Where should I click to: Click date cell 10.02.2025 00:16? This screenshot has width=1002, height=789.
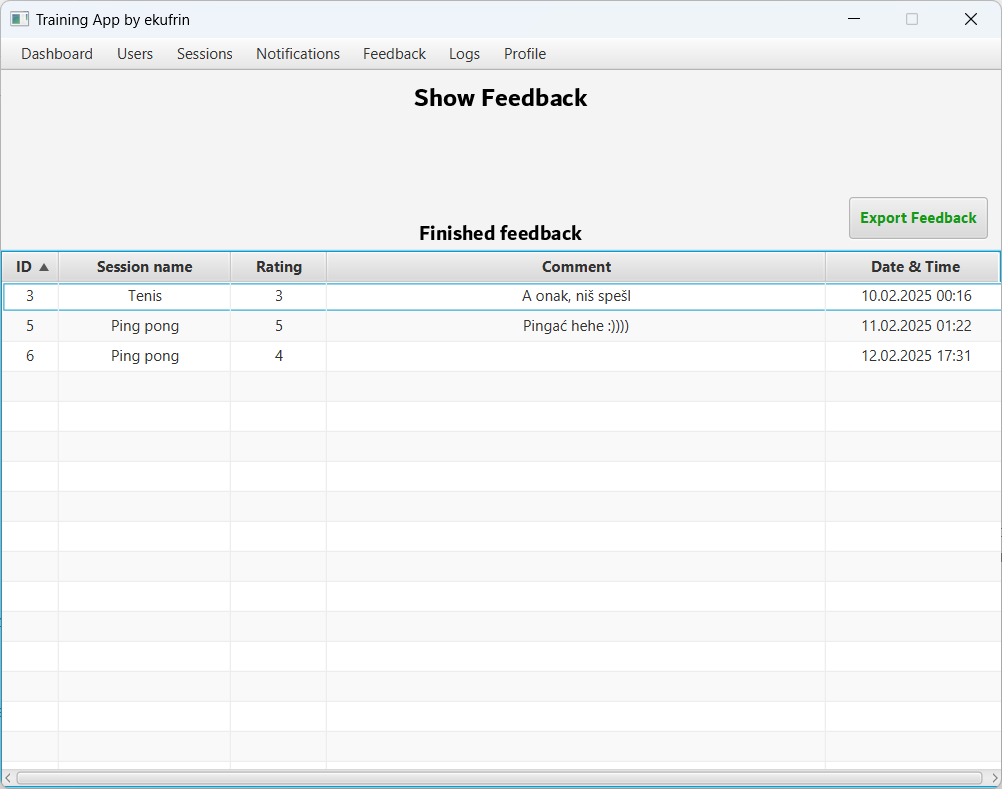pyautogui.click(x=916, y=296)
